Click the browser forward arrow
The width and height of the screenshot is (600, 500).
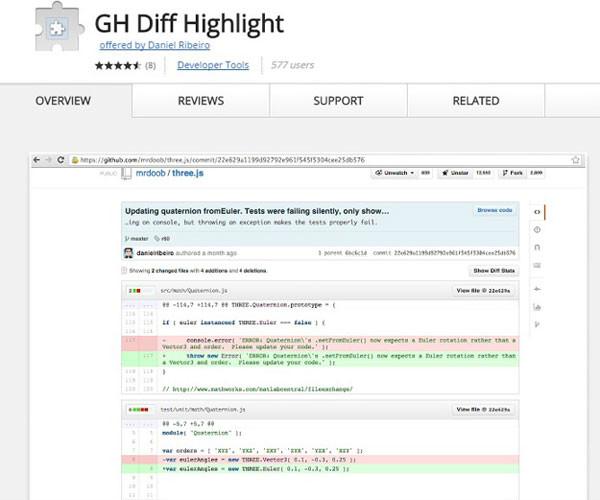pyautogui.click(x=49, y=160)
